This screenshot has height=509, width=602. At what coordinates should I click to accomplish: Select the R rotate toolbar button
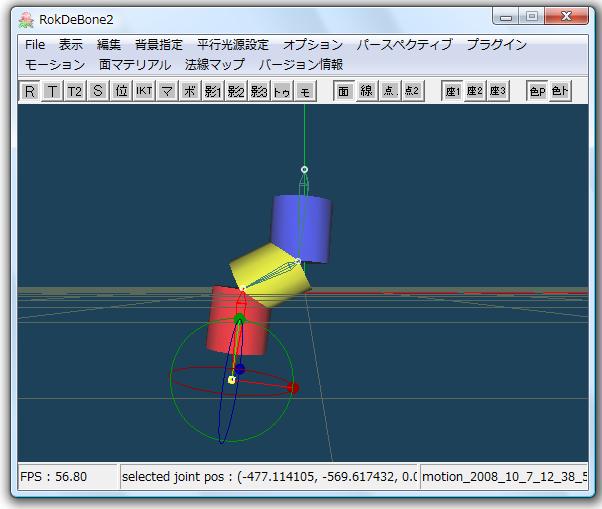[30, 91]
